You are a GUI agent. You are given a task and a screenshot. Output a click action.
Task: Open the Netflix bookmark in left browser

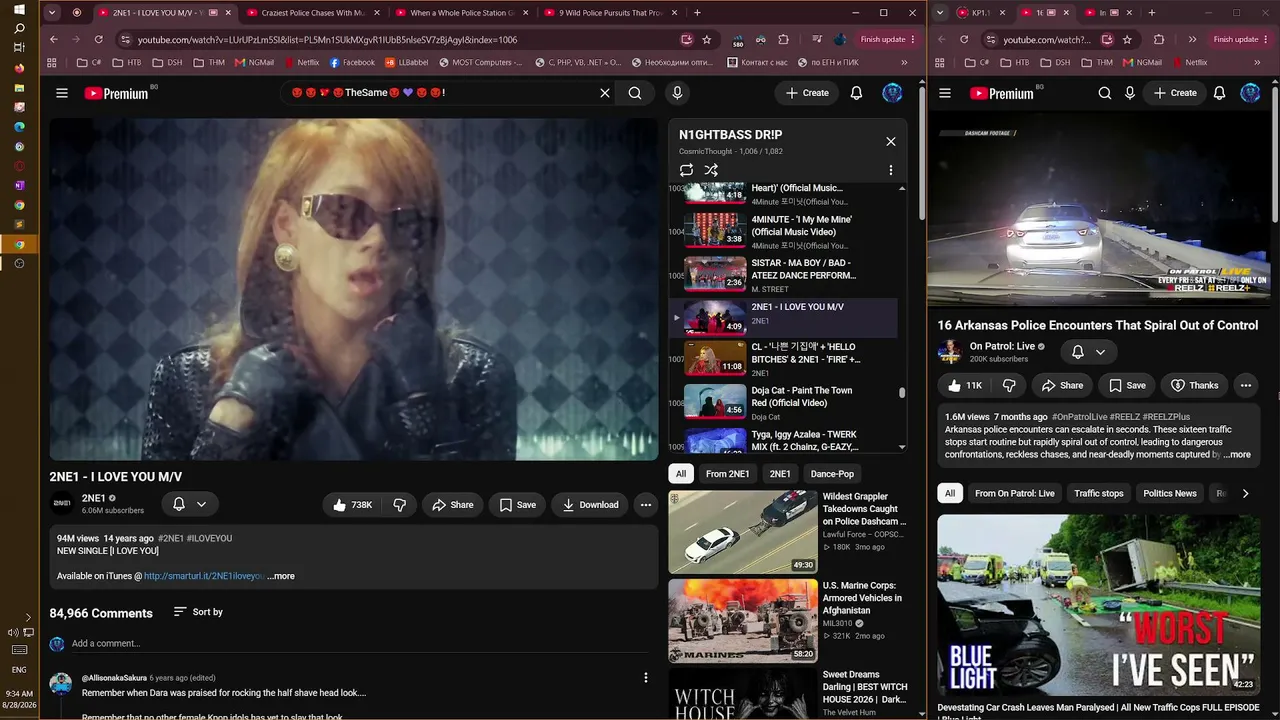[302, 62]
